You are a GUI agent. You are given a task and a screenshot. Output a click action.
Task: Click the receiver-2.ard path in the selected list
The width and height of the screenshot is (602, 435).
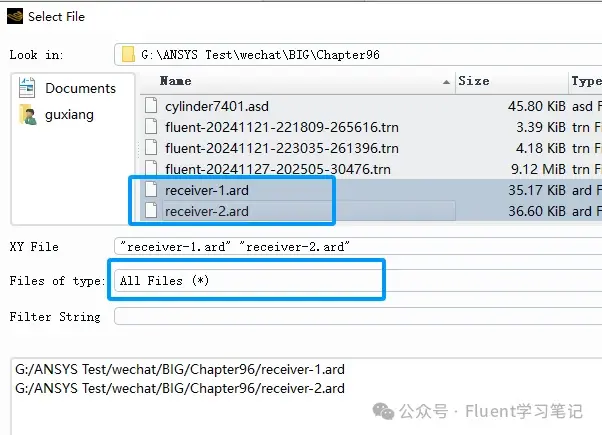(x=180, y=389)
